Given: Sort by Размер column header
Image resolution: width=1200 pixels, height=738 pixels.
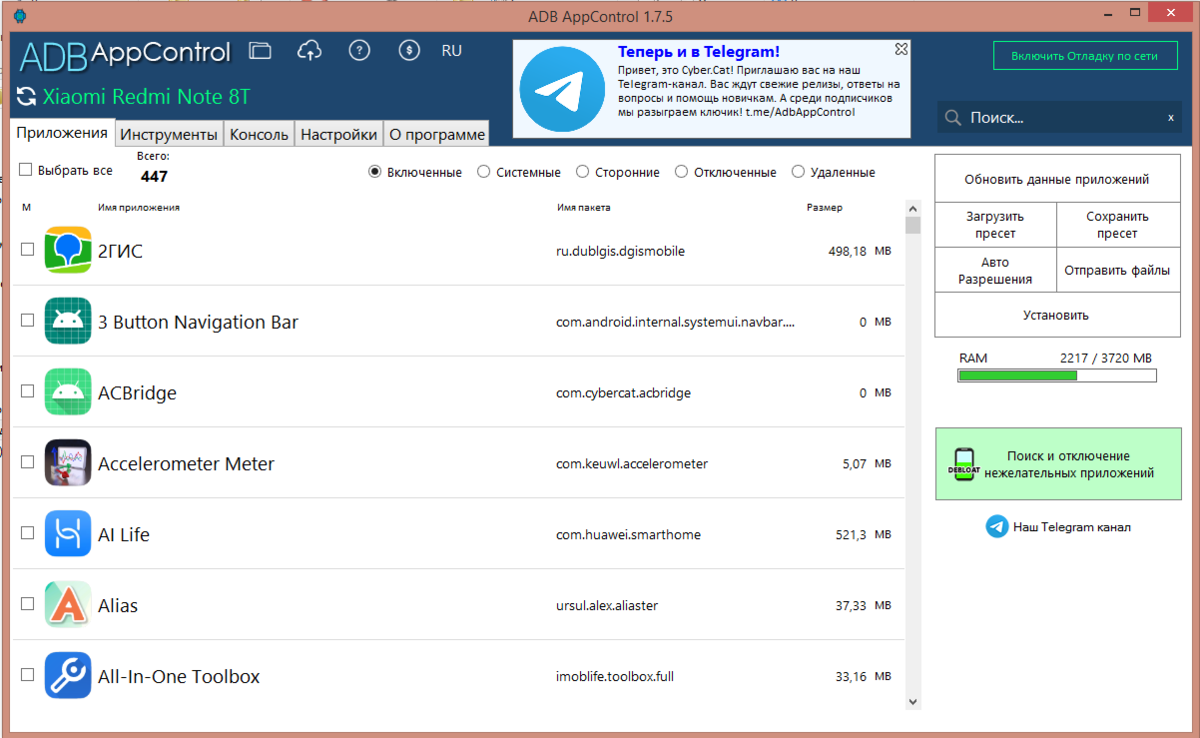Looking at the screenshot, I should click(825, 208).
